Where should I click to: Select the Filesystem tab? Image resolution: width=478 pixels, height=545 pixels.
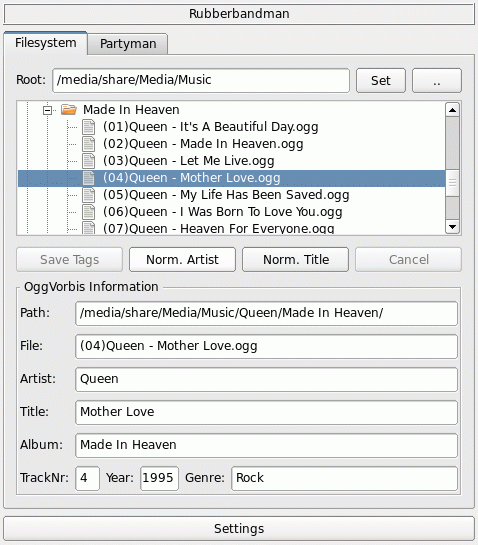click(46, 43)
